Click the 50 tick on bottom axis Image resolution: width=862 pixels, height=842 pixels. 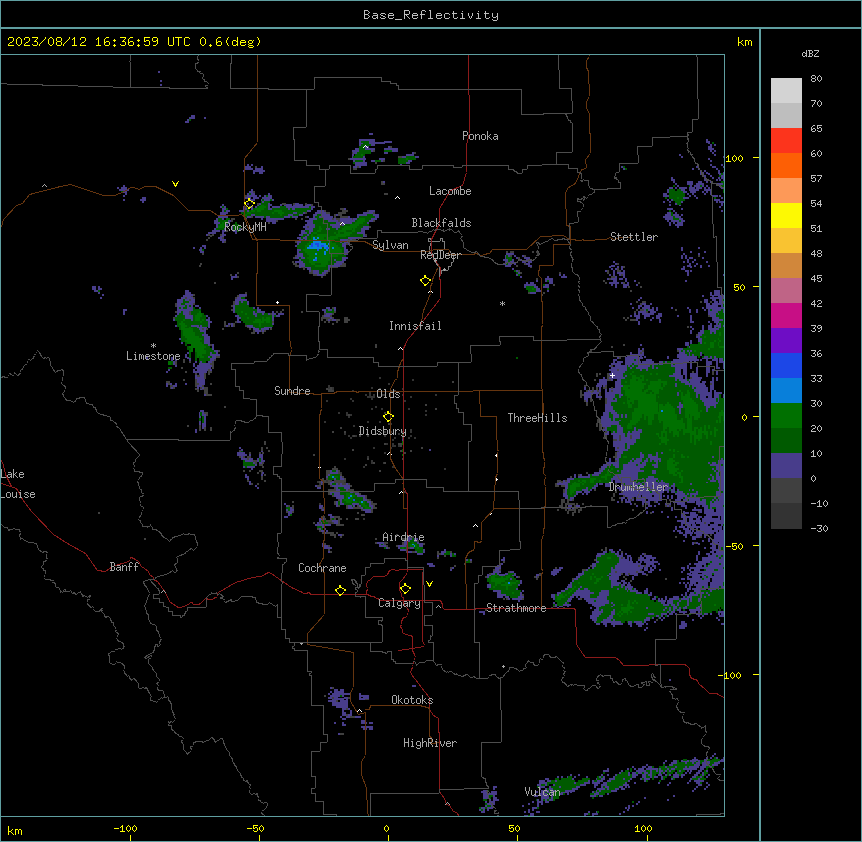(x=515, y=828)
